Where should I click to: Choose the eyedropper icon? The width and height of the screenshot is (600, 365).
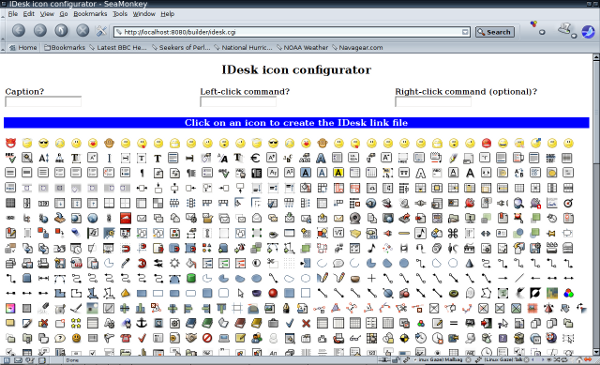[126, 263]
